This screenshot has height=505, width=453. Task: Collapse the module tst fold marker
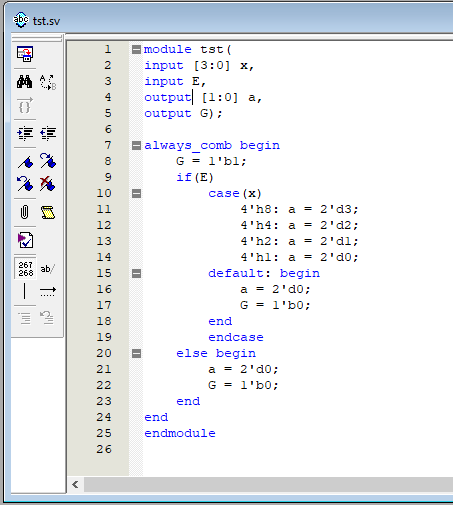click(136, 49)
